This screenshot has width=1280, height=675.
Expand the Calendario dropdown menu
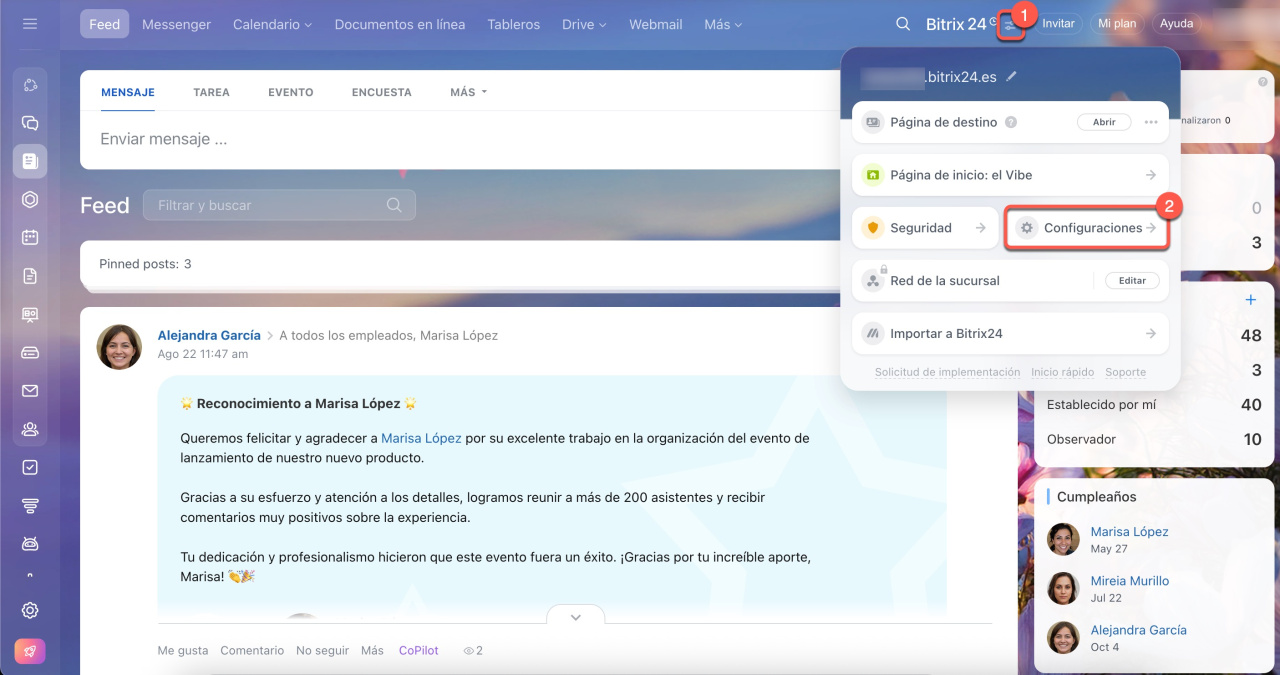point(272,24)
